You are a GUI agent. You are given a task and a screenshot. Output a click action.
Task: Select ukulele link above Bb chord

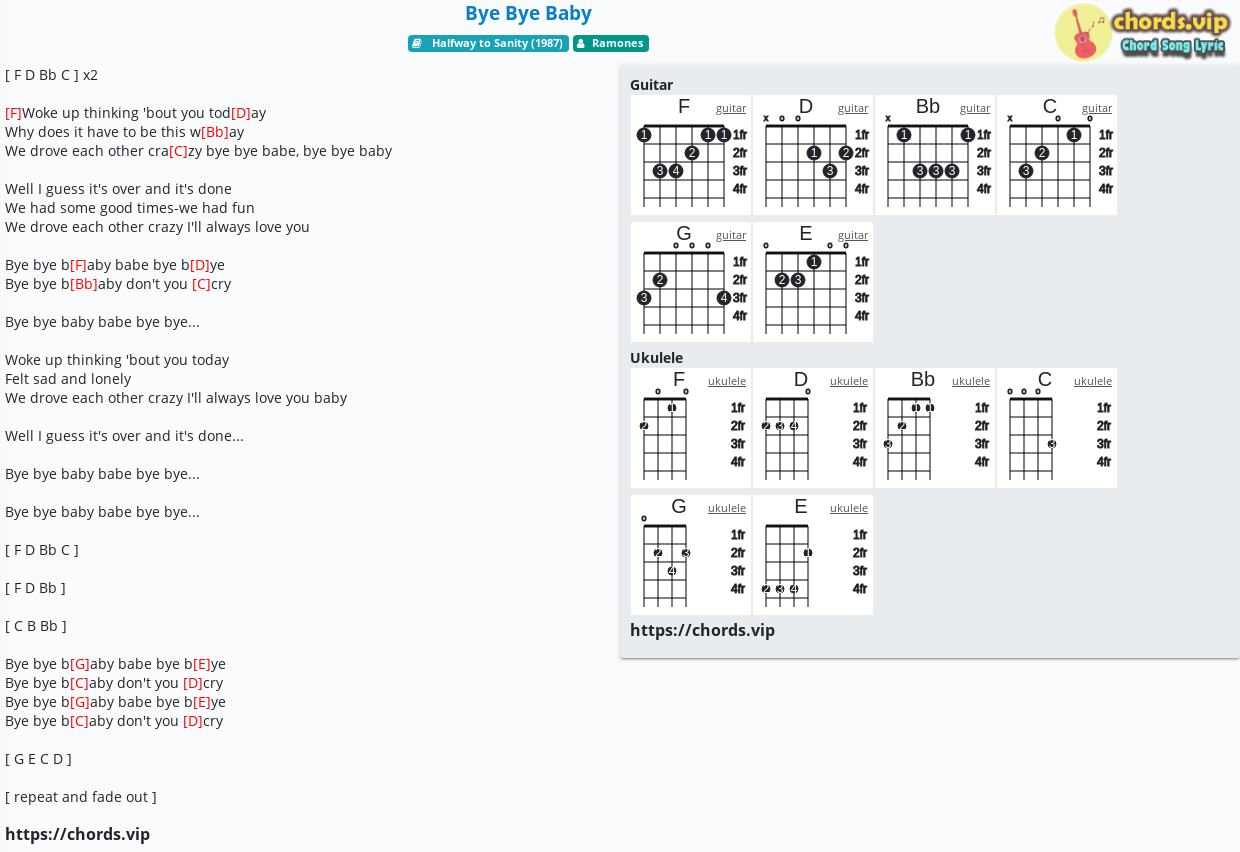coord(971,381)
